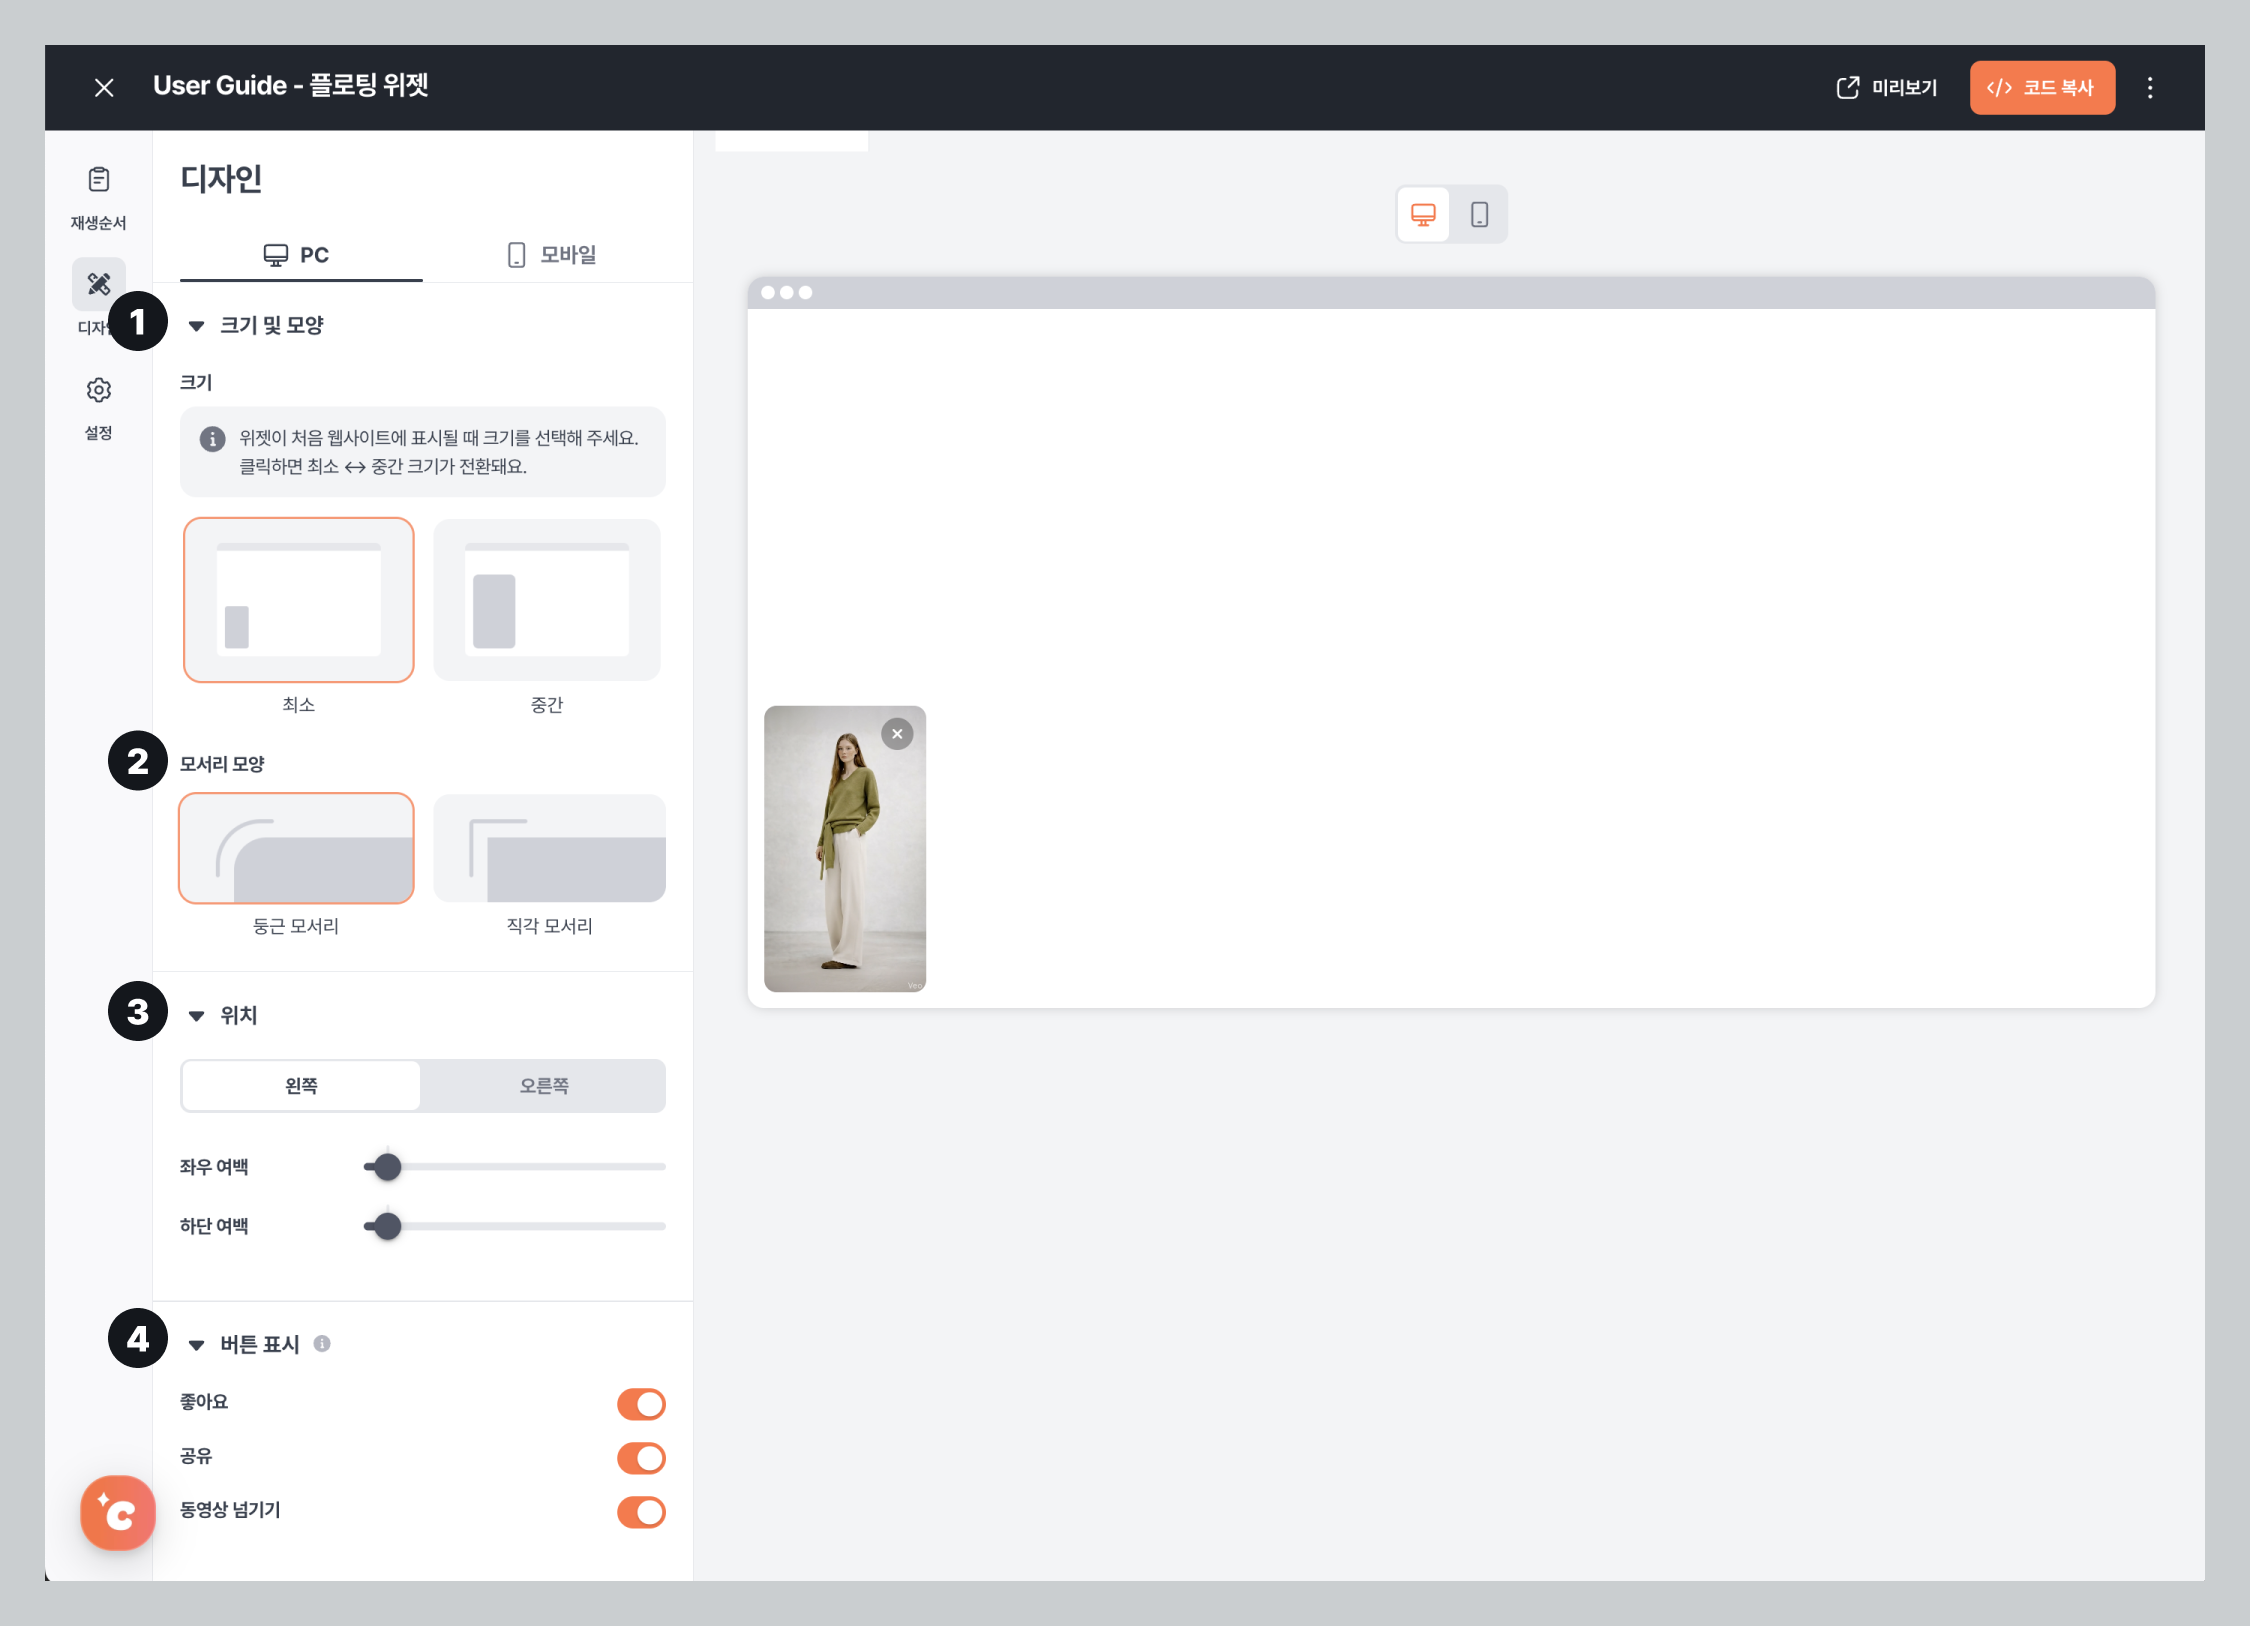Select the PC tab
Screen dimensions: 2250x1626
coord(297,255)
